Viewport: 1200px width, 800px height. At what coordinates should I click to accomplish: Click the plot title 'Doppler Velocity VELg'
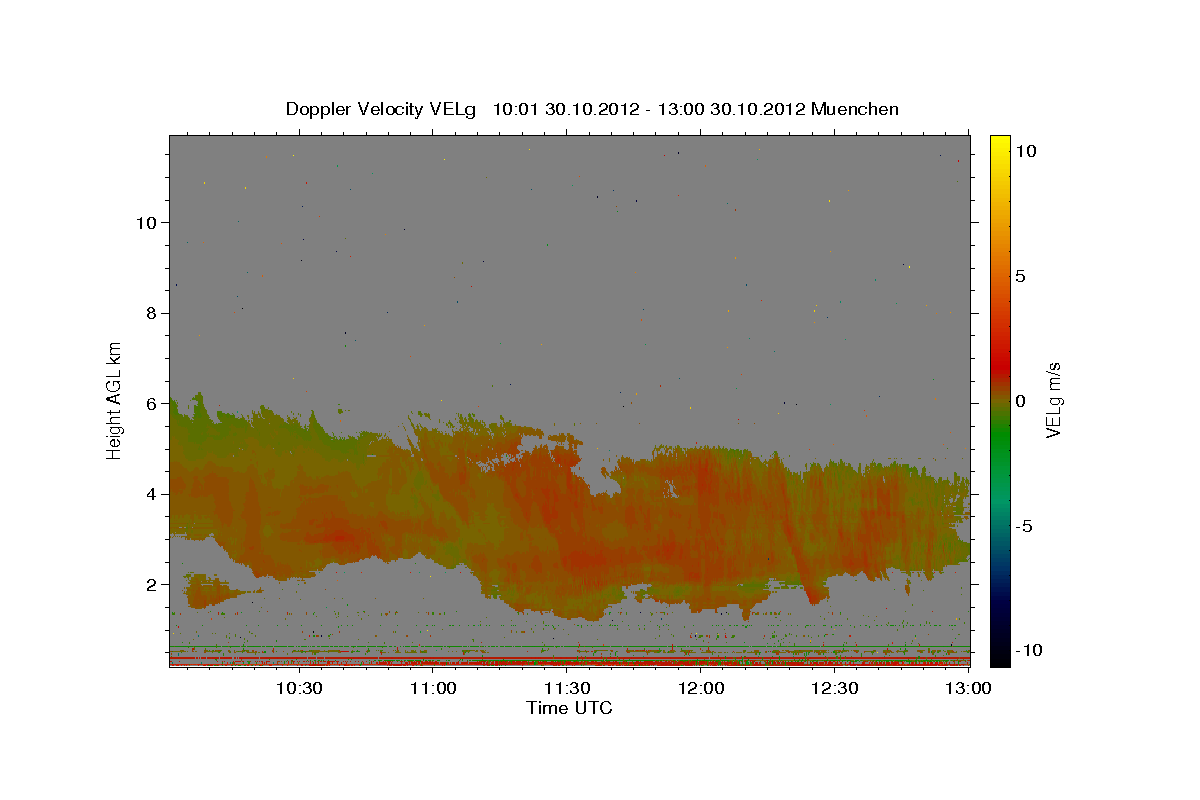click(381, 109)
